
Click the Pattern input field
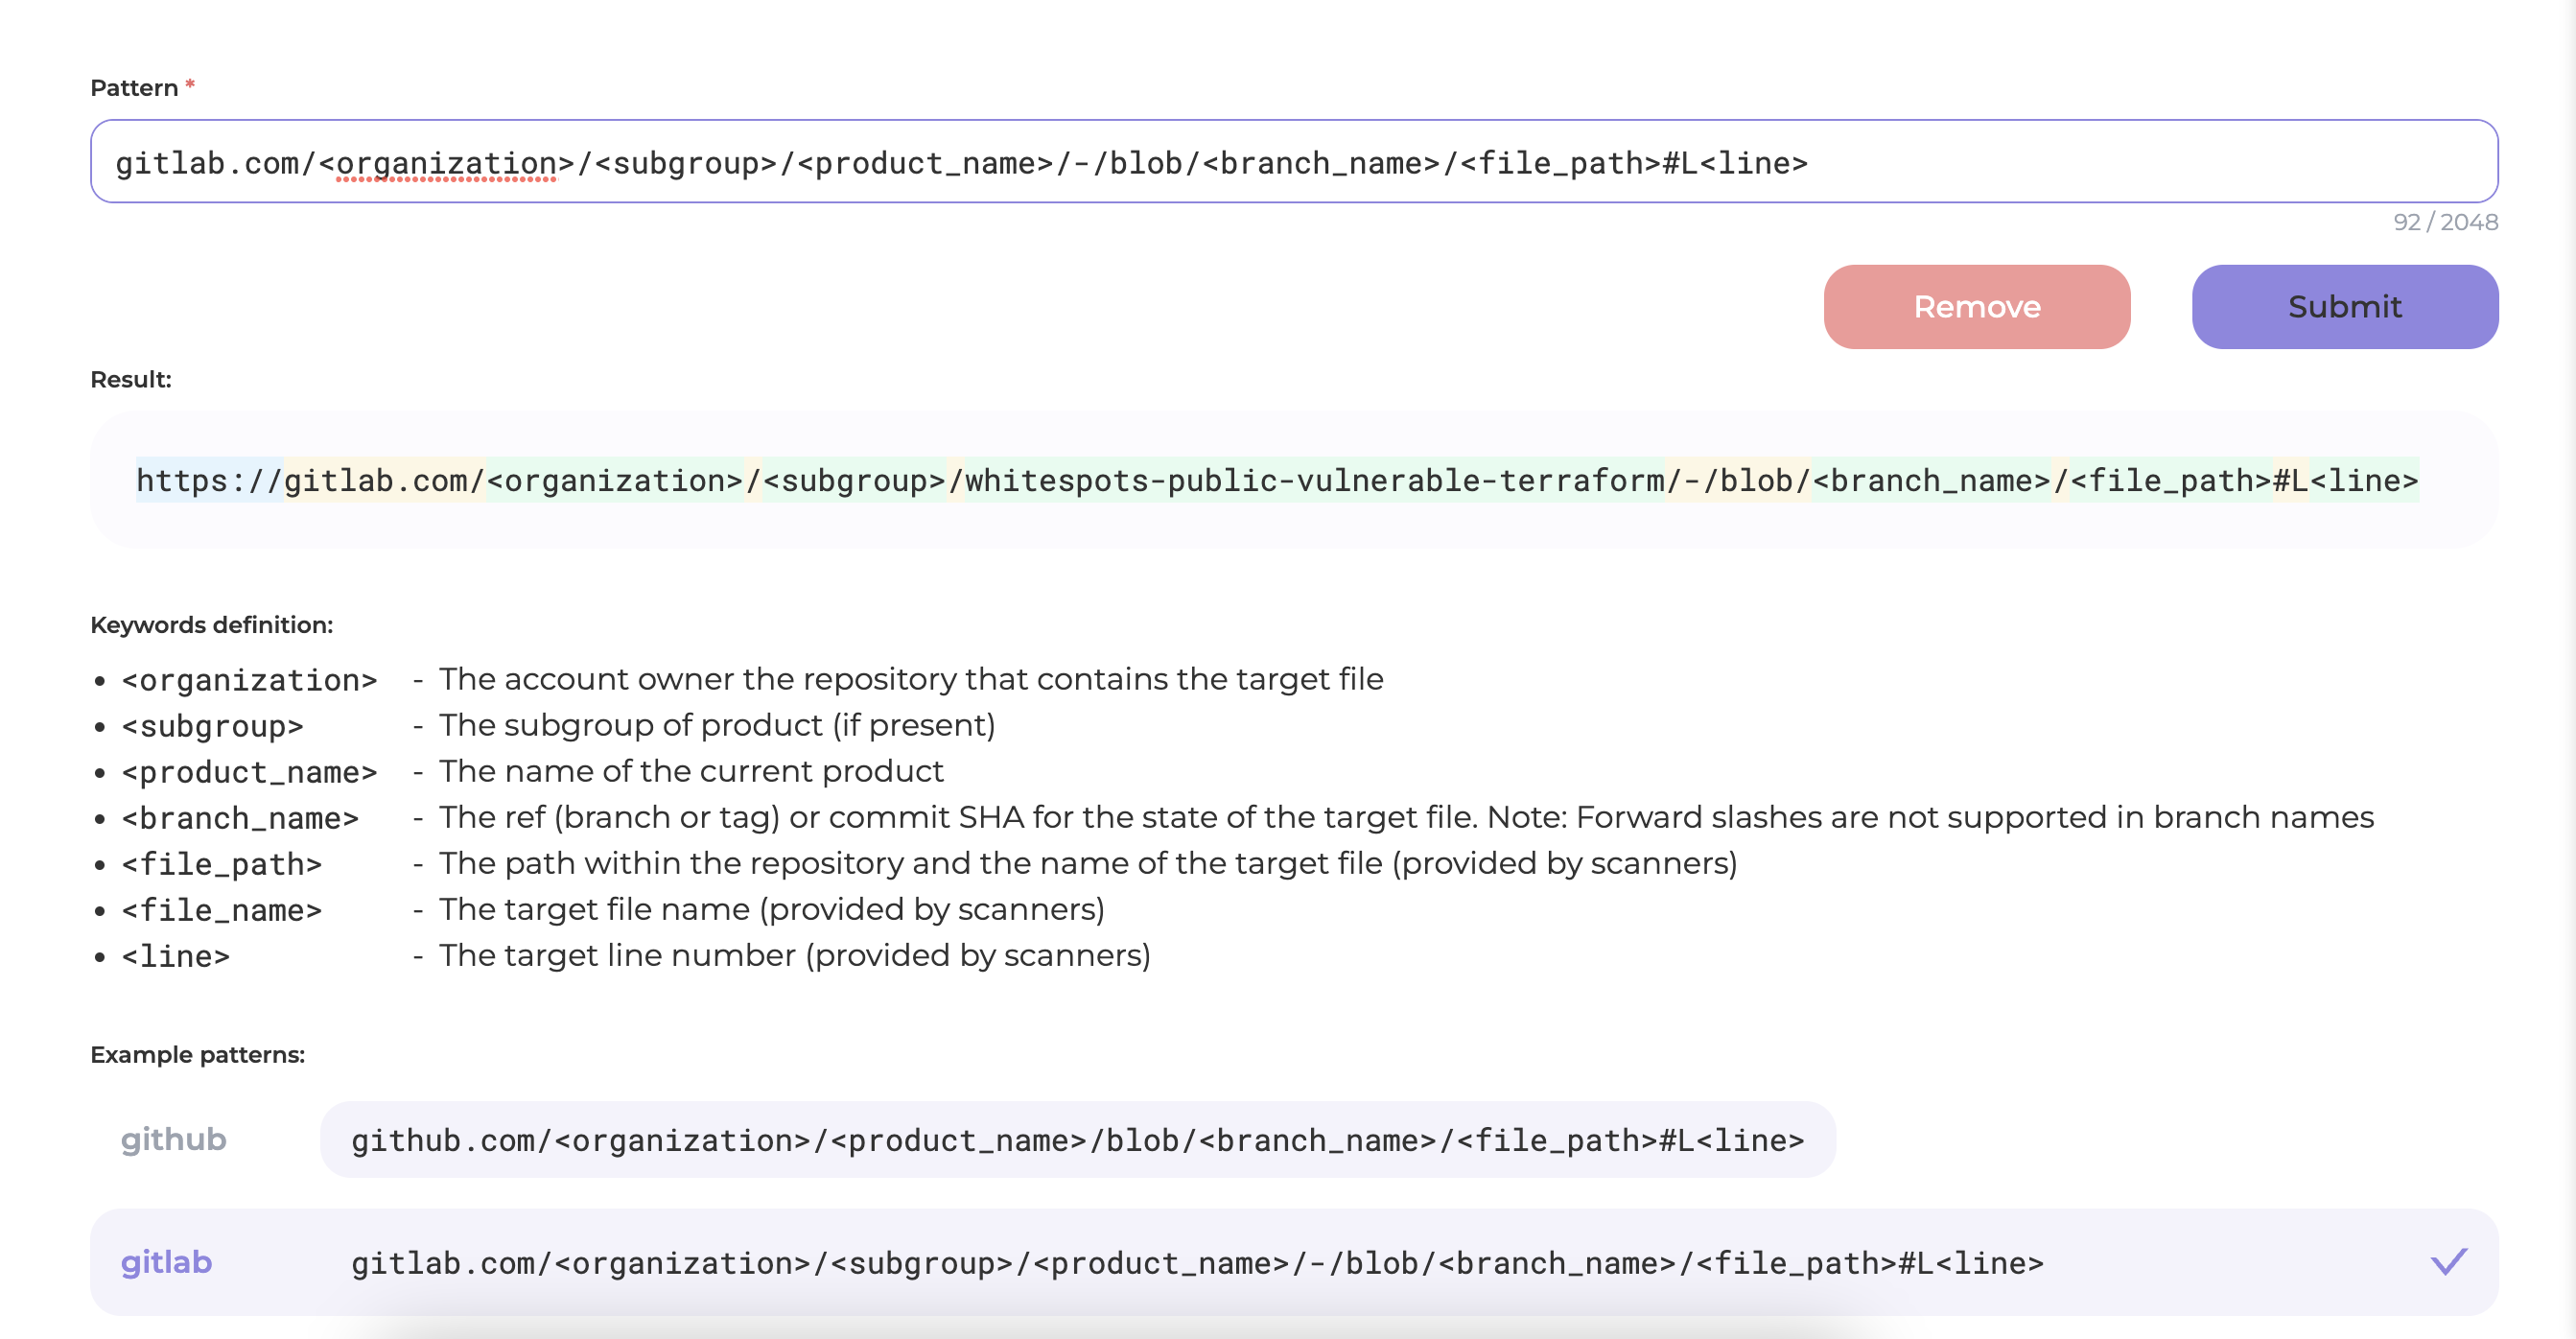[x=1294, y=162]
